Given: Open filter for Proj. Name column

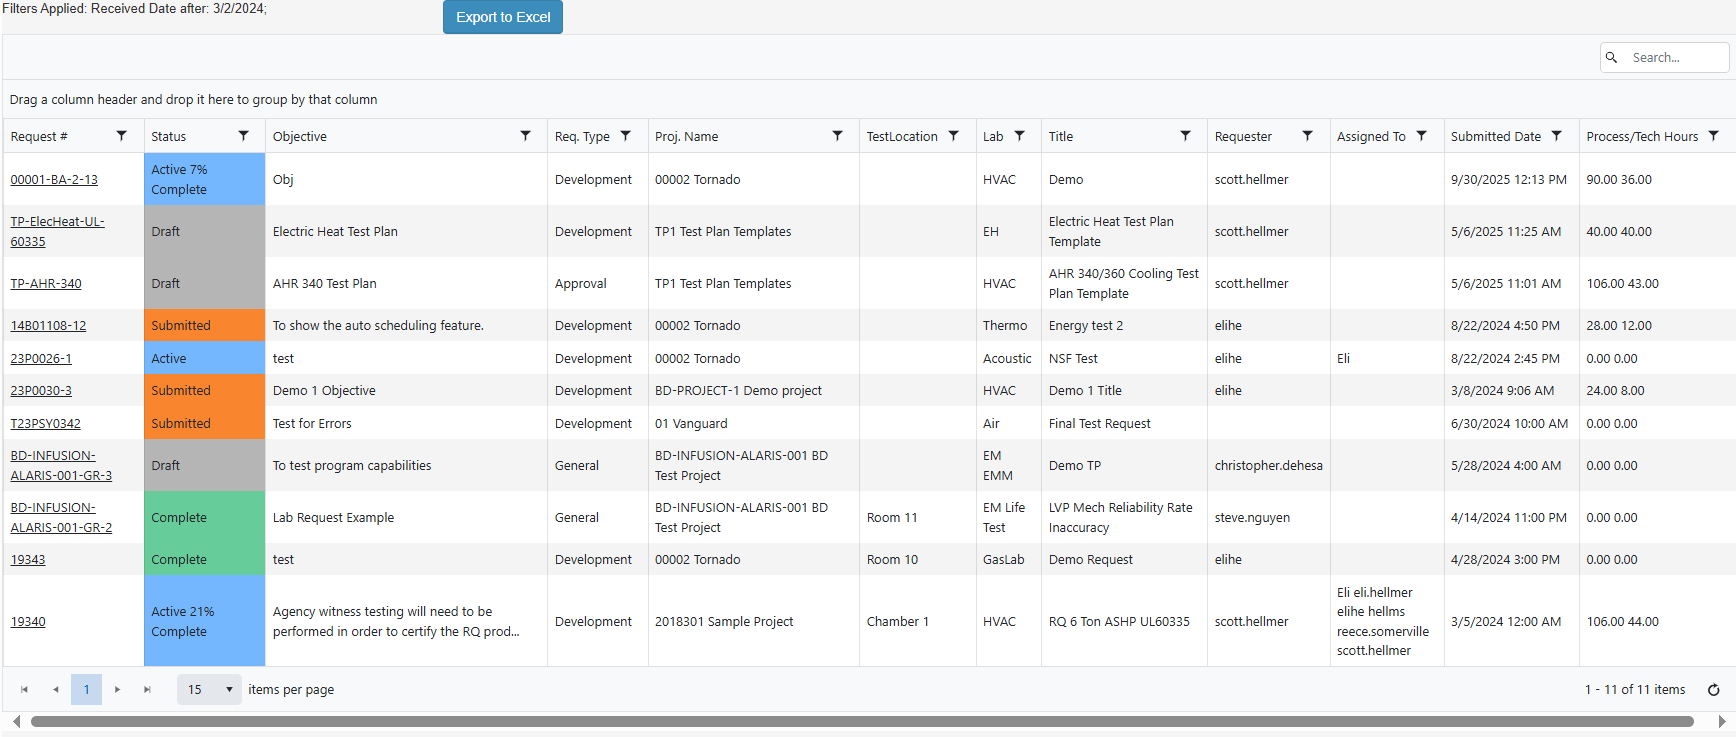Looking at the screenshot, I should [837, 136].
